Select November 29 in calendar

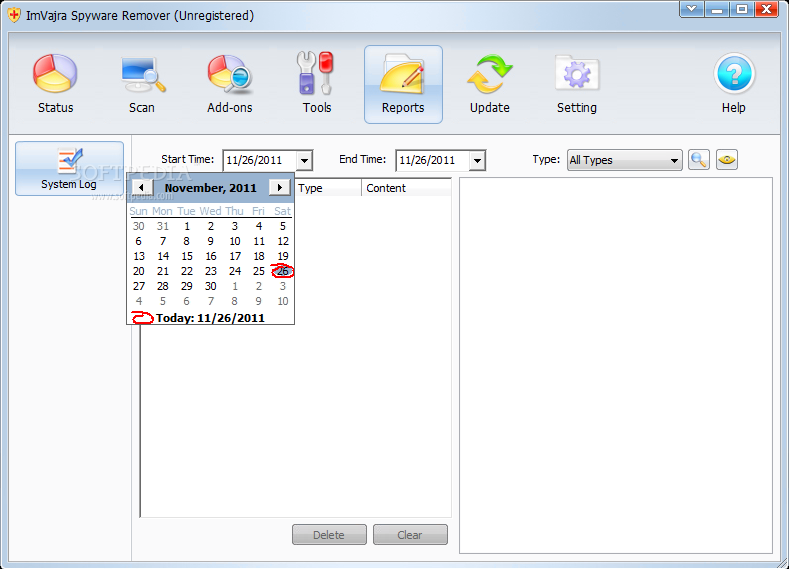pyautogui.click(x=187, y=286)
